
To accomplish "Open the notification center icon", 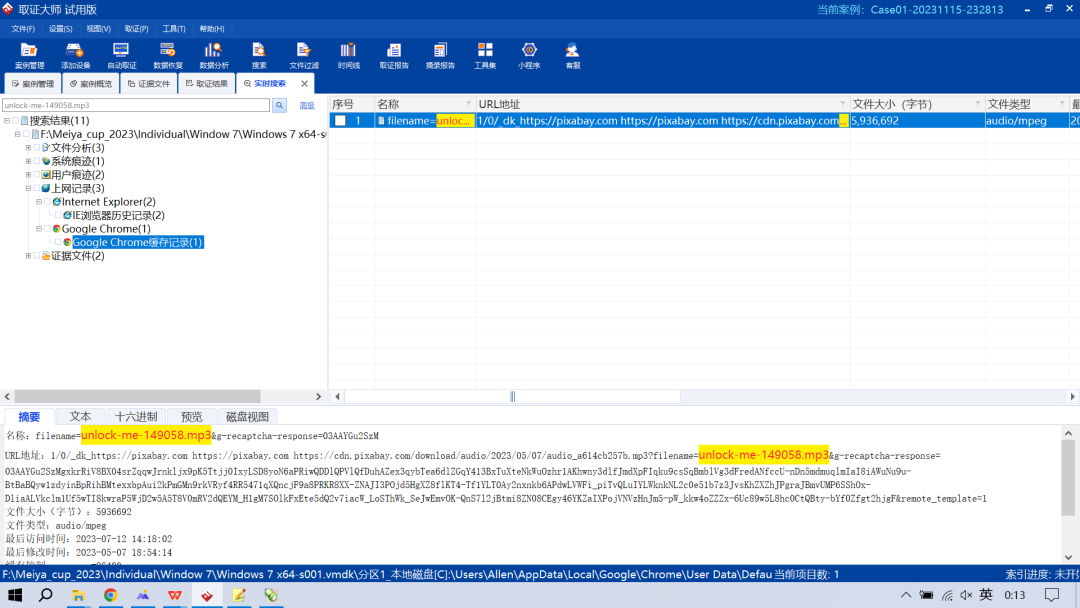I will (x=1052, y=595).
